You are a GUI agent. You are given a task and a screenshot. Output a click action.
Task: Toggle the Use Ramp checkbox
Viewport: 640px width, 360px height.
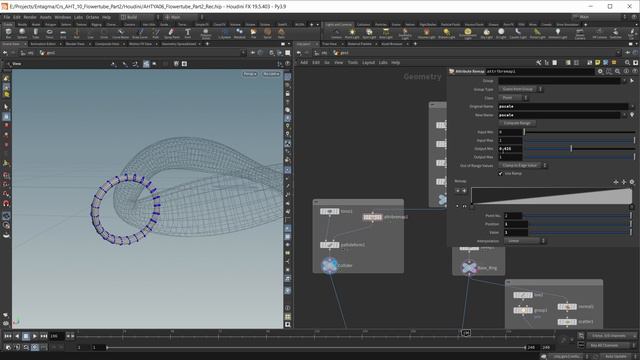coord(500,173)
